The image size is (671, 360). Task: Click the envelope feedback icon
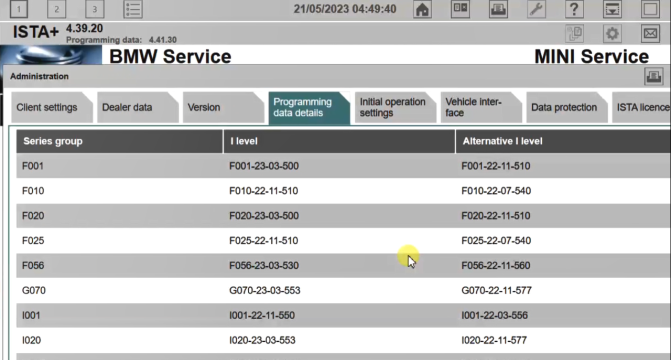650,33
